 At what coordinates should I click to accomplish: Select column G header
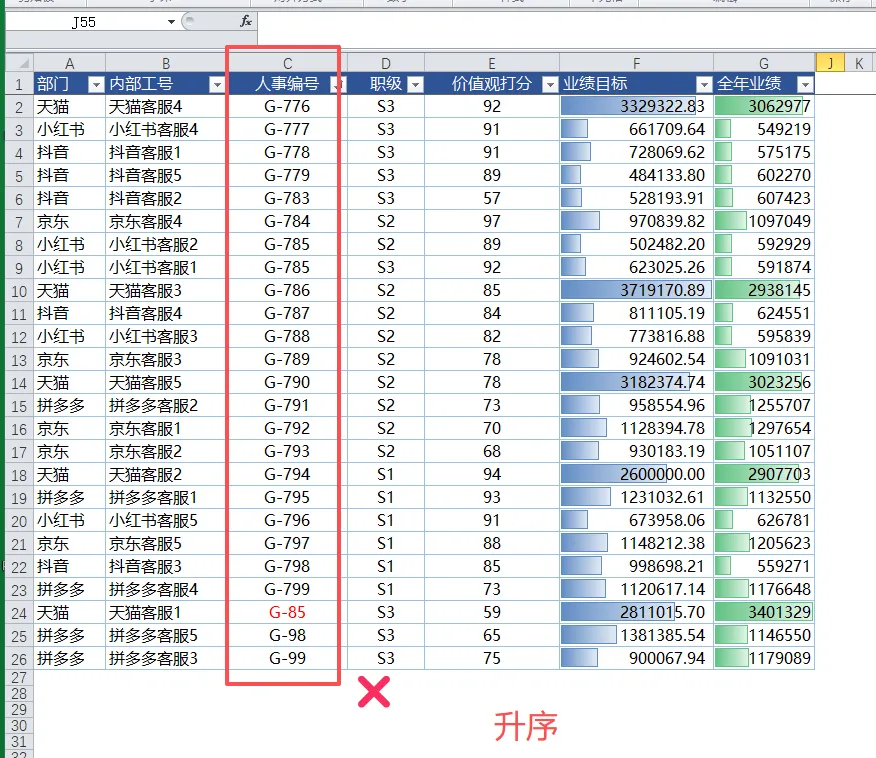click(764, 63)
